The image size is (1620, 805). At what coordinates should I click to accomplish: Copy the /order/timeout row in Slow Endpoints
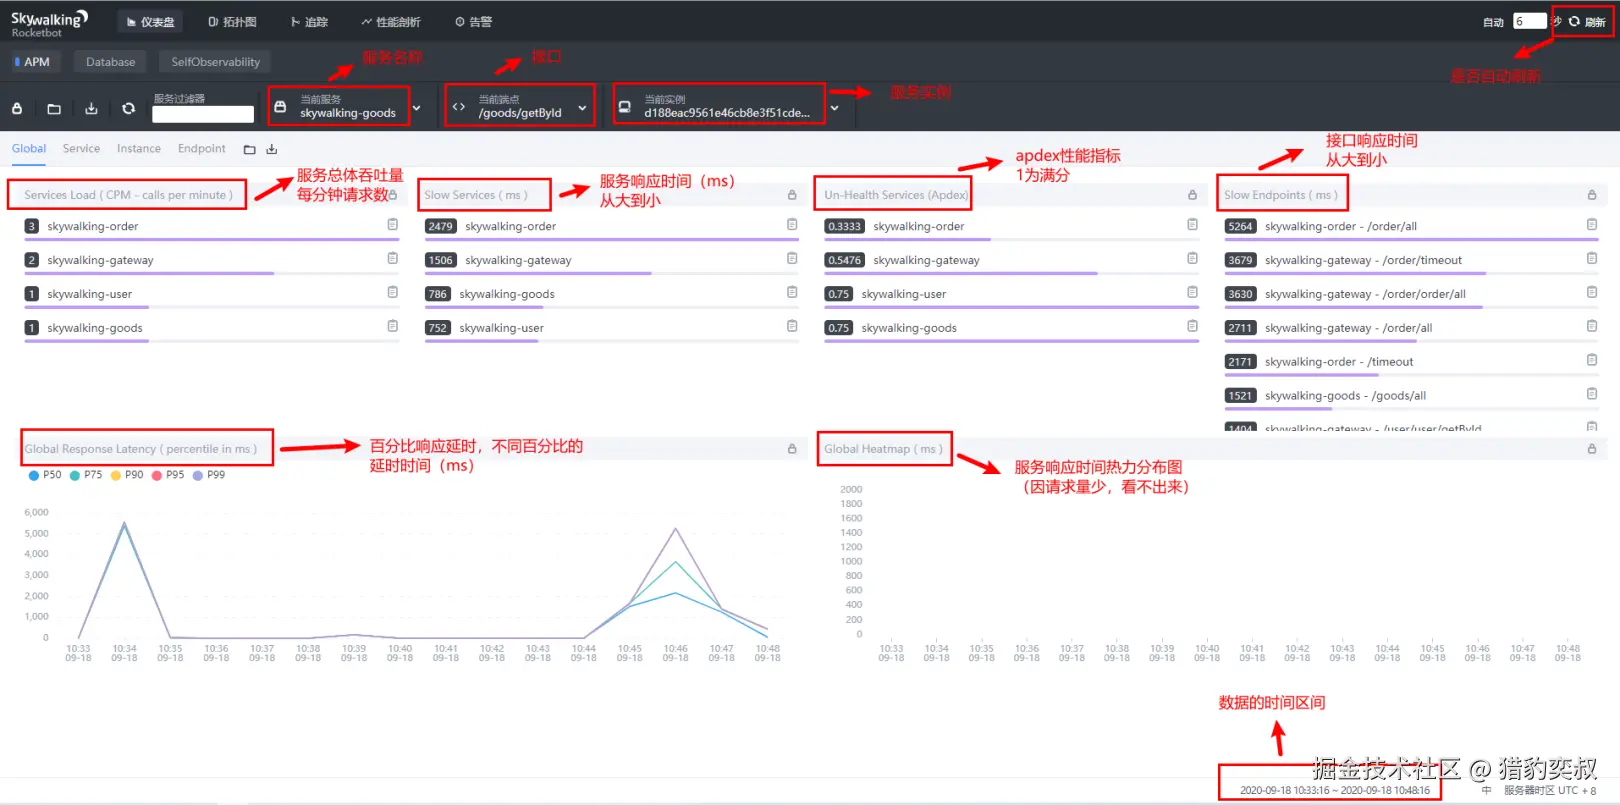[x=1592, y=259]
